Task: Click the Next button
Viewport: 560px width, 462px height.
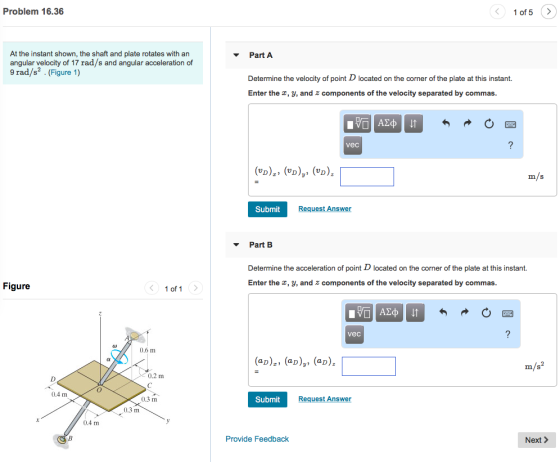Action: (536, 440)
